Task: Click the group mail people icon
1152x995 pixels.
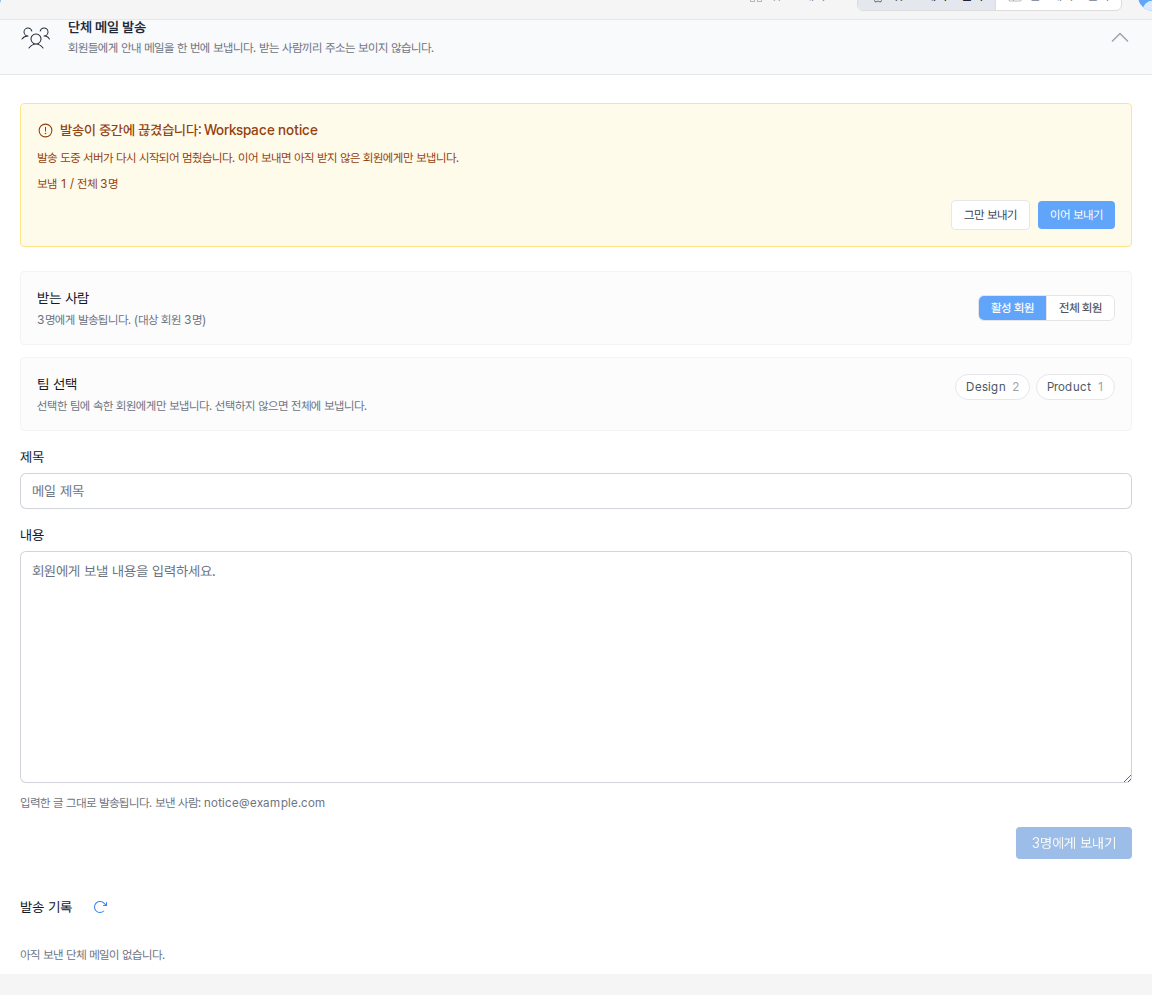Action: 35,37
